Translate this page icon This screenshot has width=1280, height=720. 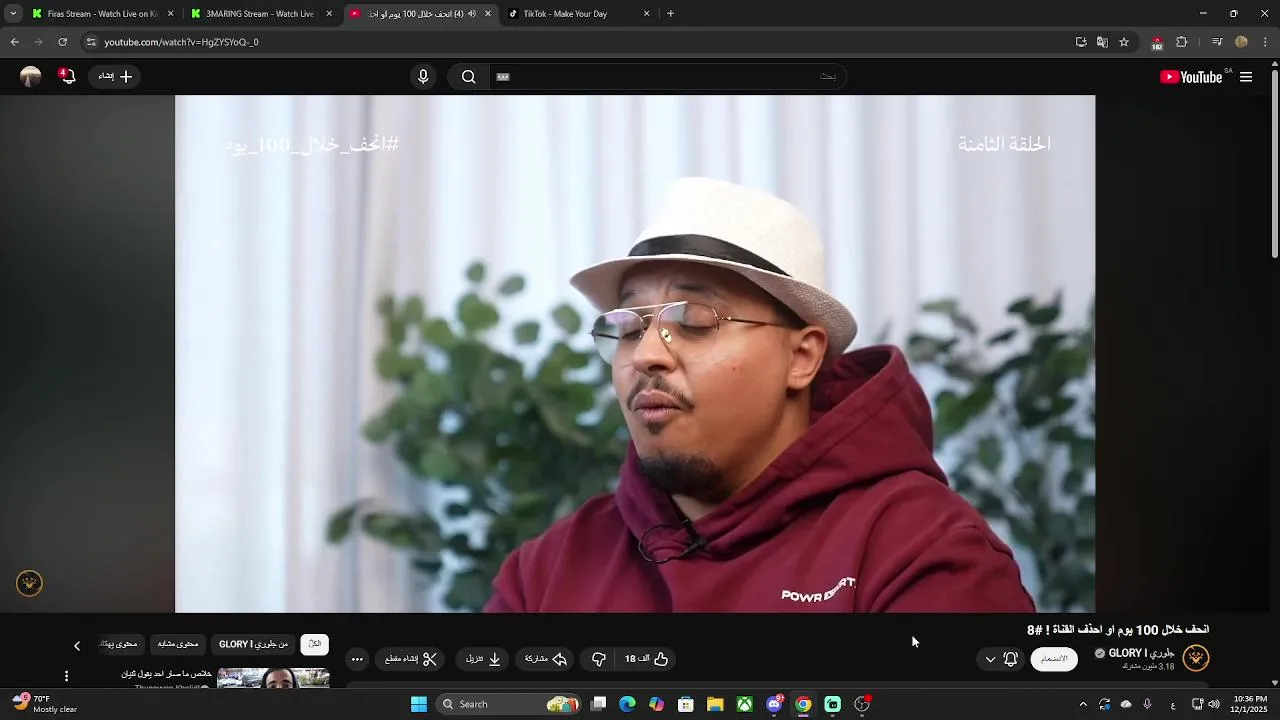click(1102, 42)
